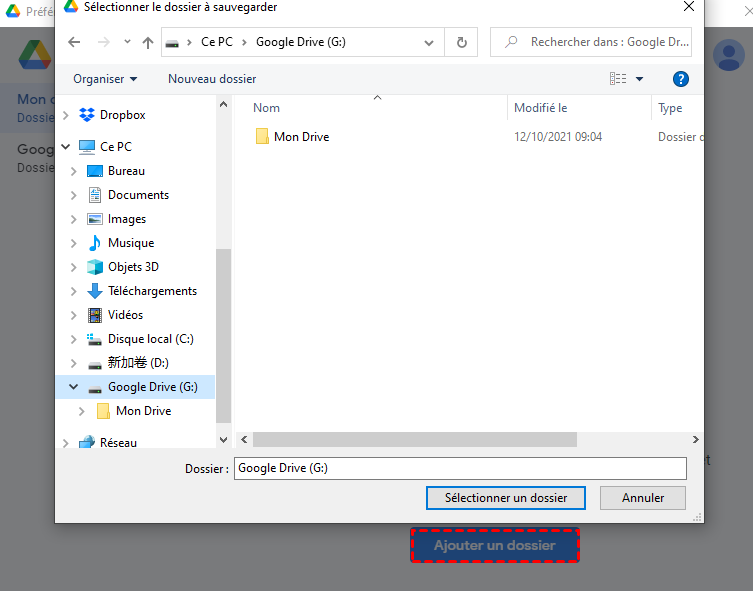
Task: Click horizontal scrollbar left arrow
Action: pos(244,439)
